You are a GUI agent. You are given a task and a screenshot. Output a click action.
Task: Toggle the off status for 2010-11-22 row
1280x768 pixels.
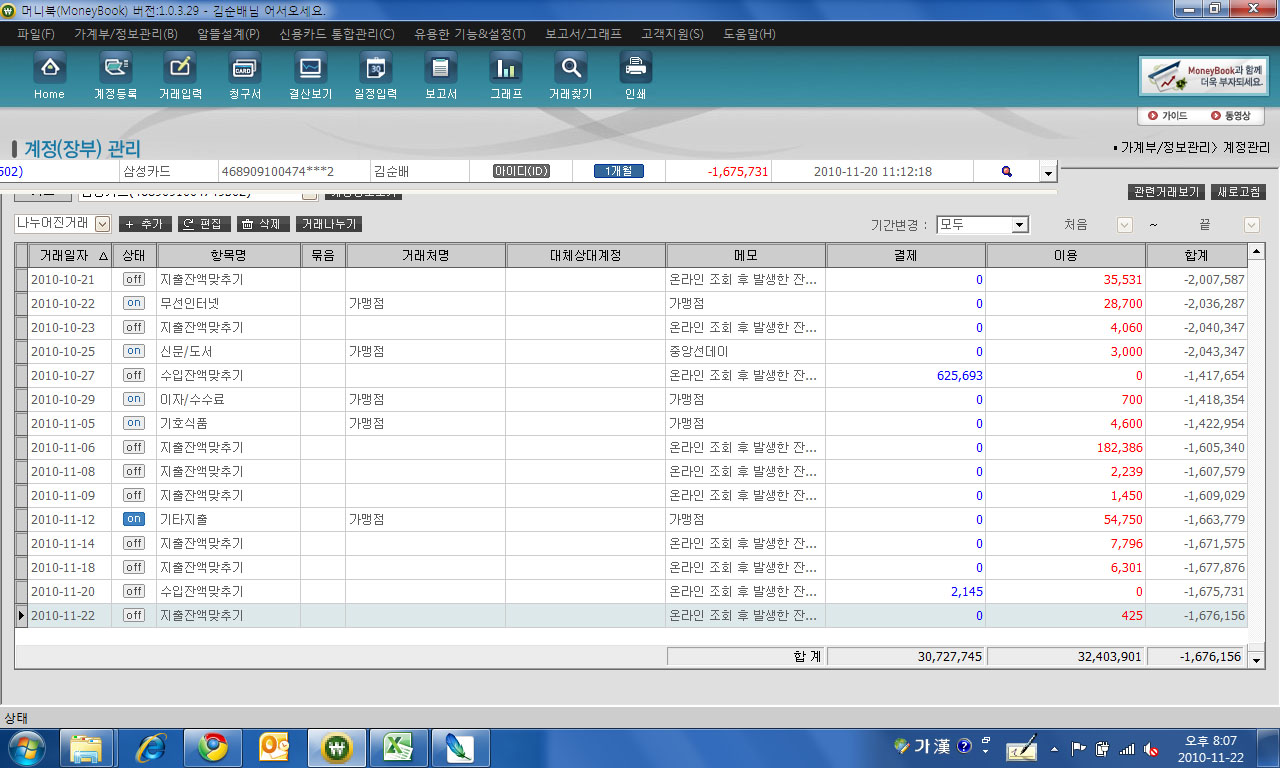pyautogui.click(x=133, y=615)
